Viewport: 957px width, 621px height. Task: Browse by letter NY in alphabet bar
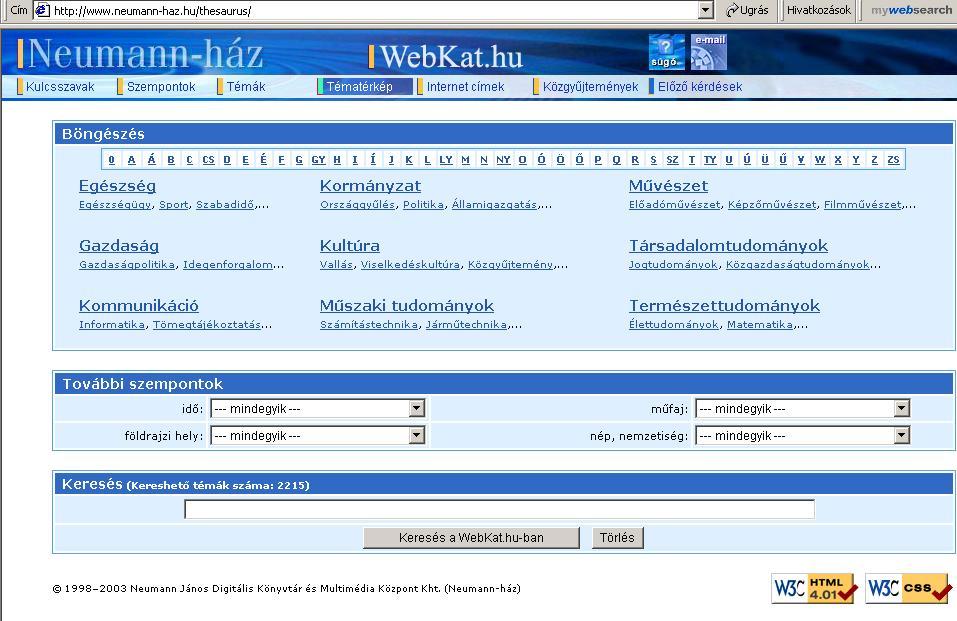(503, 159)
